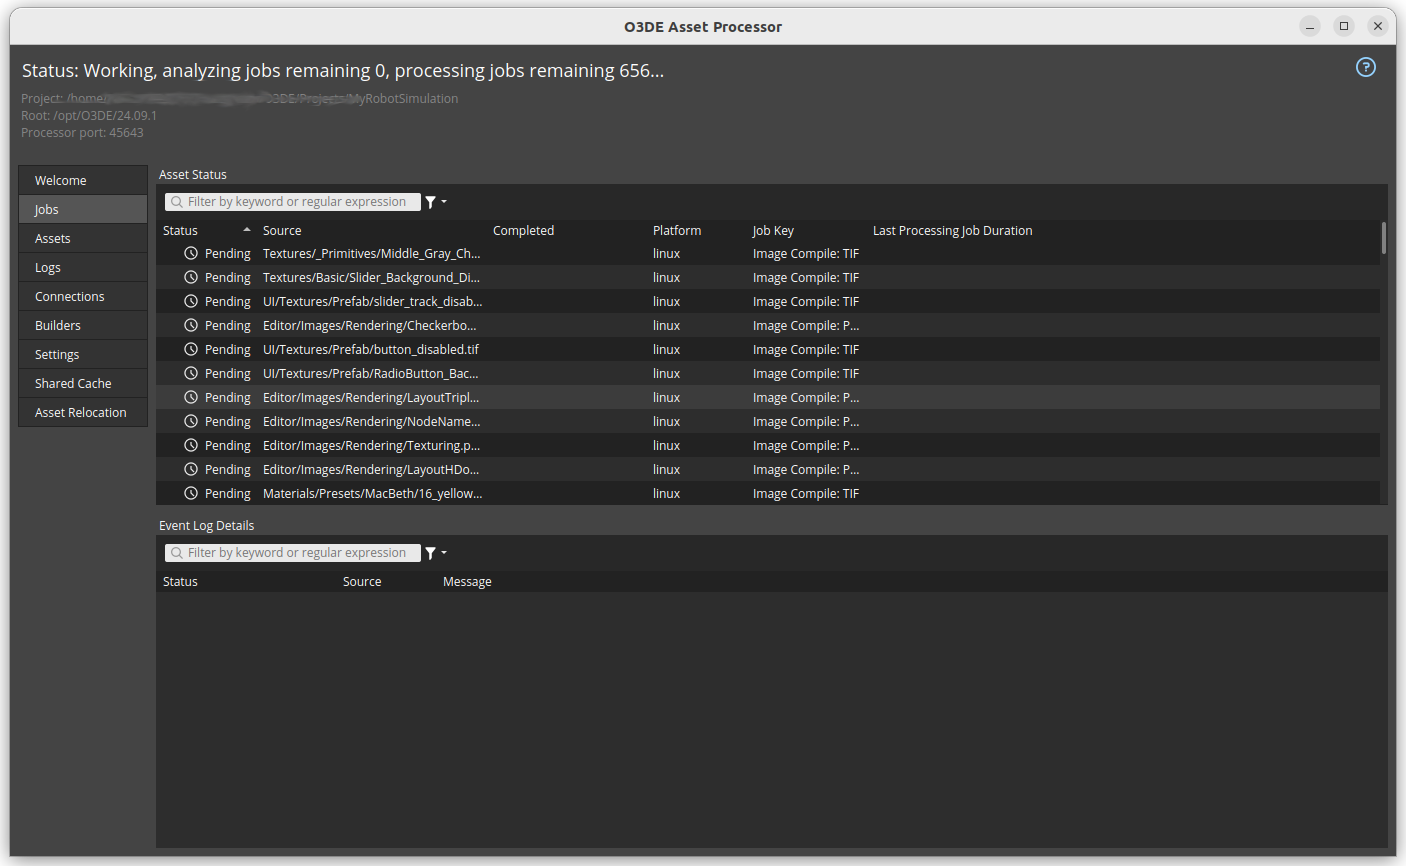
Task: Click the pending clock icon for Checkerbo row
Action: pos(191,326)
